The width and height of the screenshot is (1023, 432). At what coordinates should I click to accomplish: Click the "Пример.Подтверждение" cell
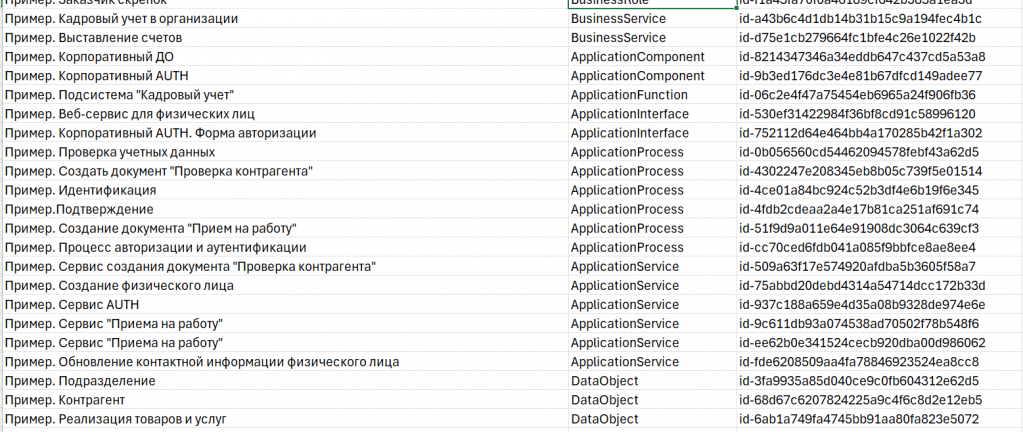79,209
